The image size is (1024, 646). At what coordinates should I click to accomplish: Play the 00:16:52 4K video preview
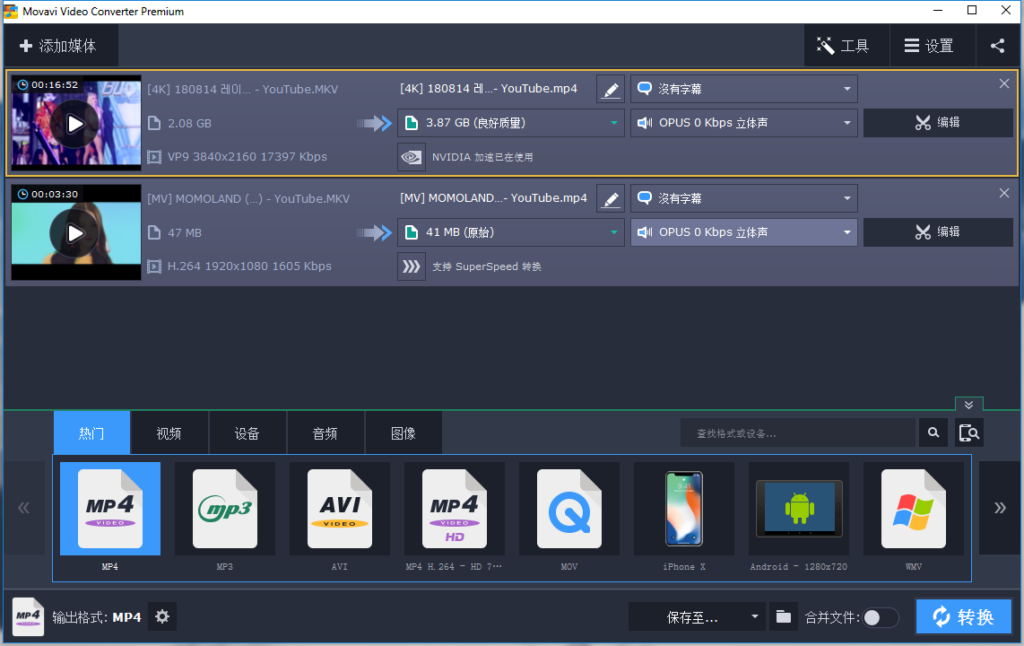75,123
